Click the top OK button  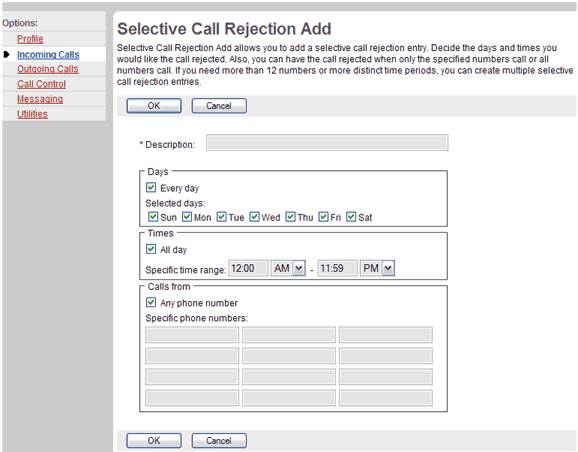(154, 106)
